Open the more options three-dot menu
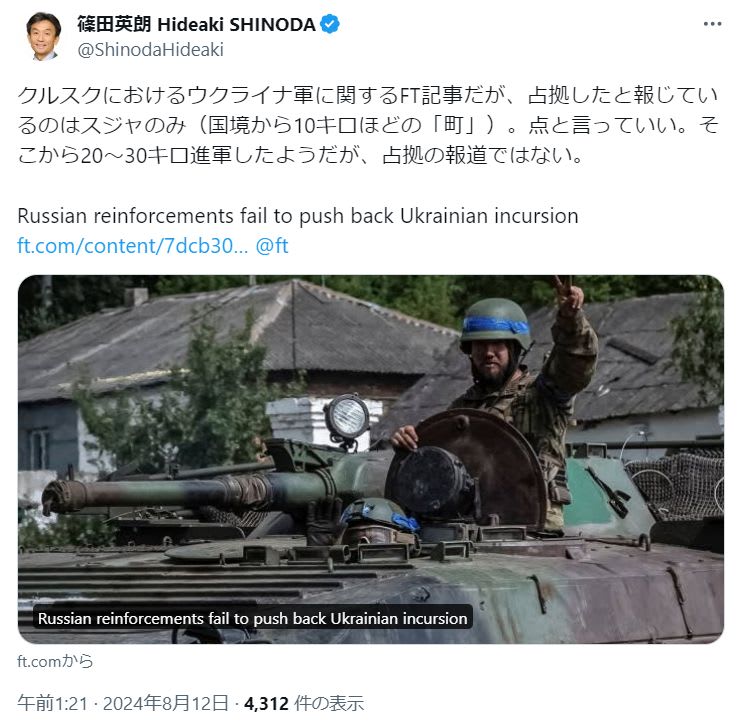The height and width of the screenshot is (725, 743). [712, 24]
